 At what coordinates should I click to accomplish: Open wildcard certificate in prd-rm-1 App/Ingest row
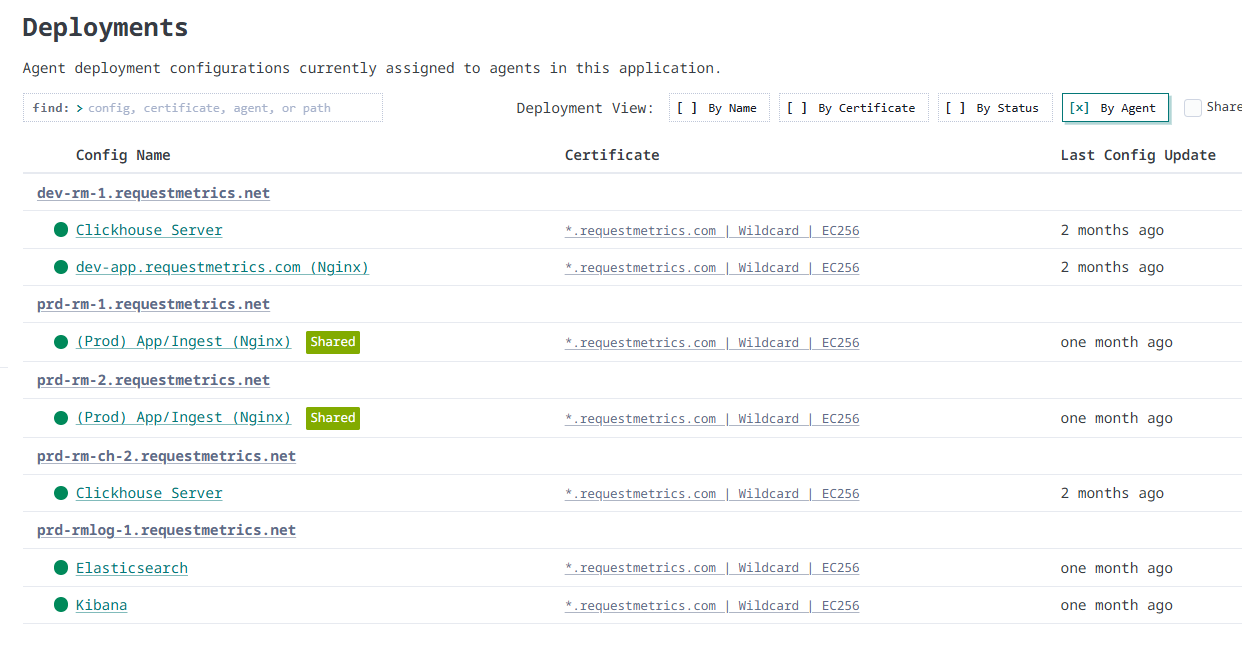712,343
